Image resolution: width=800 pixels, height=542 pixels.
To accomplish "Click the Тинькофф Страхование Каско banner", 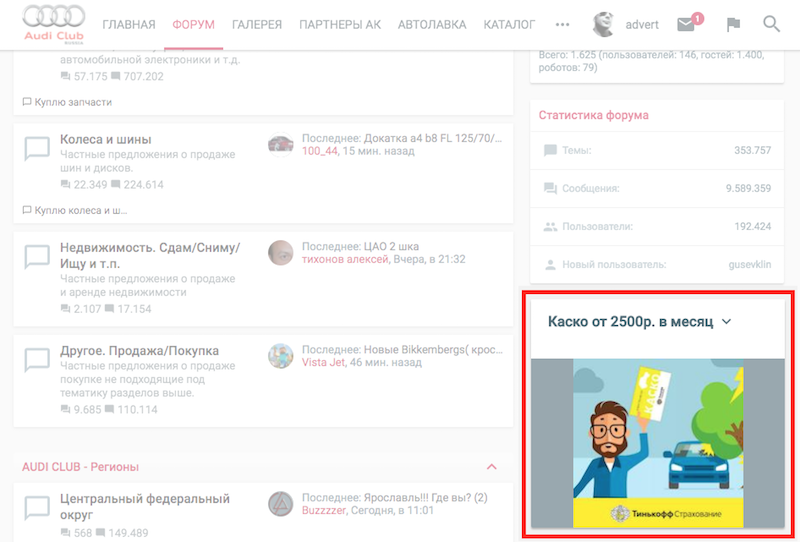I will point(658,443).
